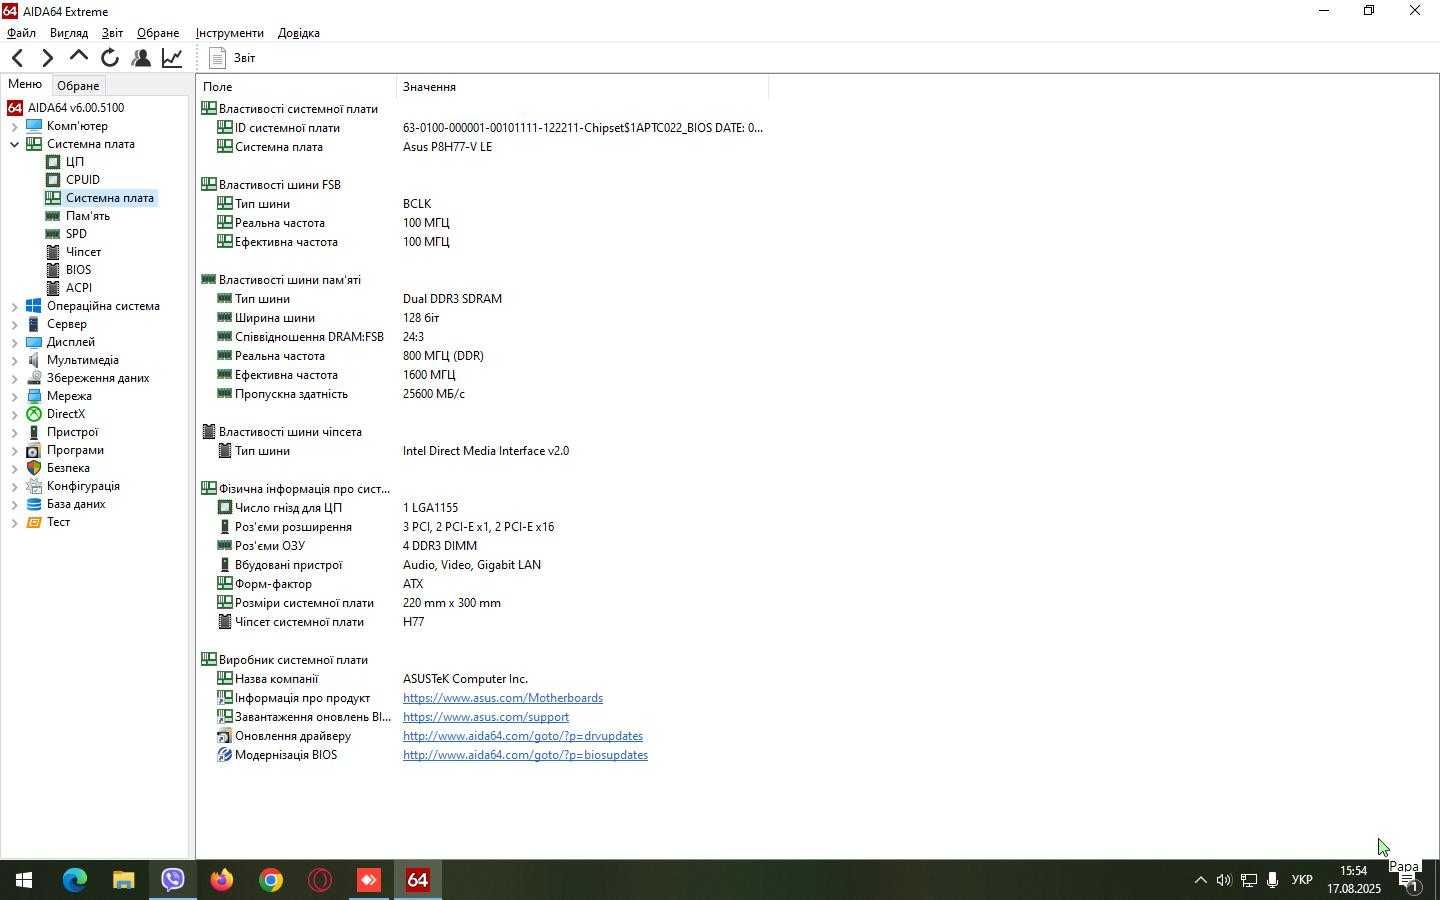1440x900 pixels.
Task: Select the ACPI tree item icon
Action: tap(53, 288)
